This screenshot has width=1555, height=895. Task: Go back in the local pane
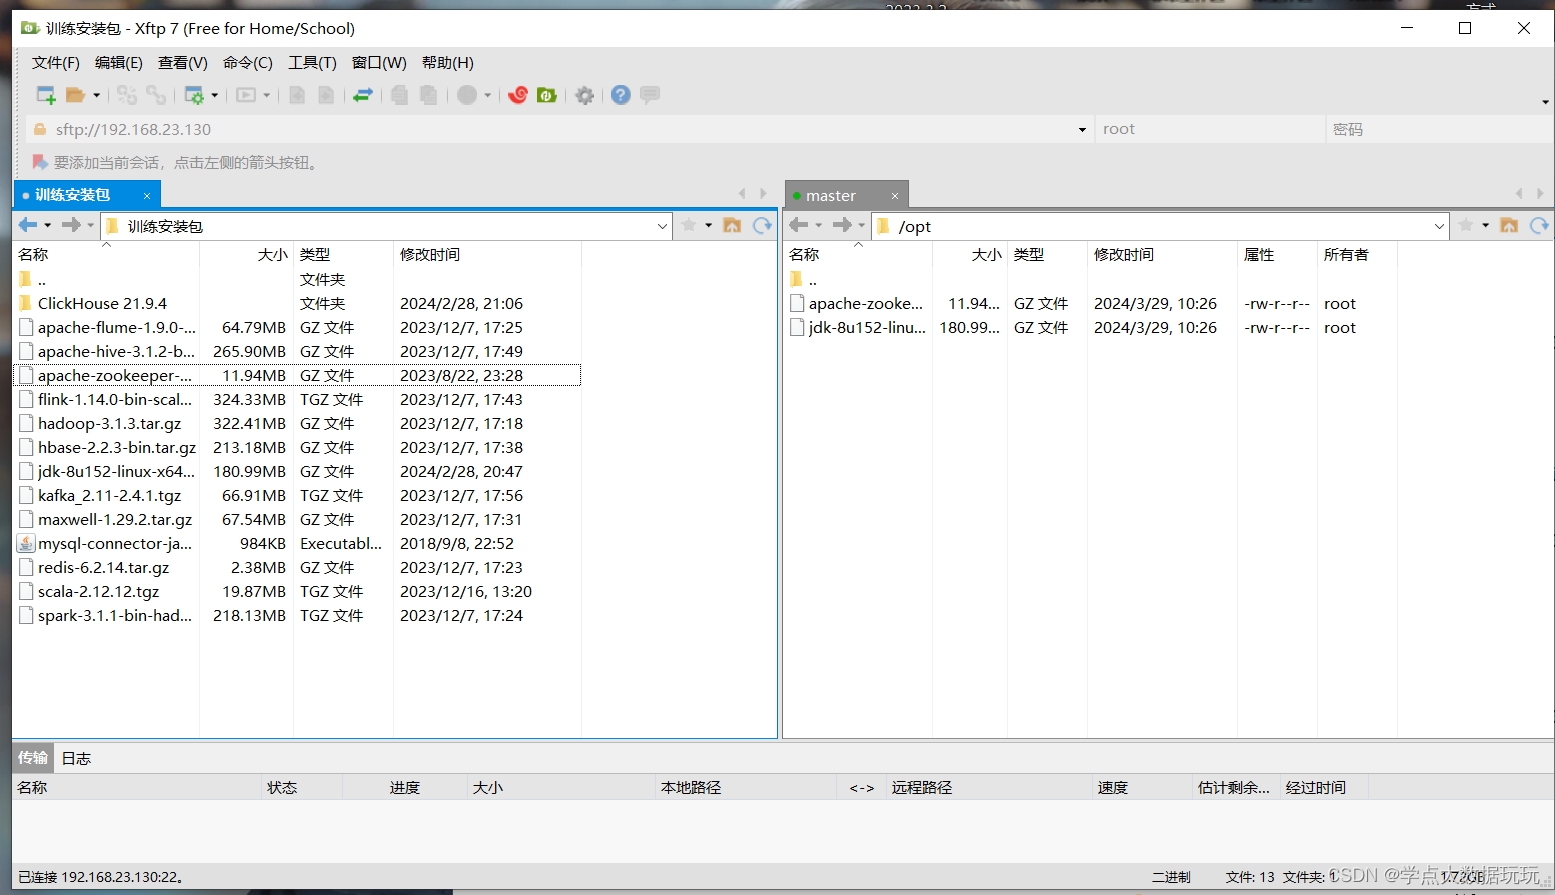click(x=28, y=225)
